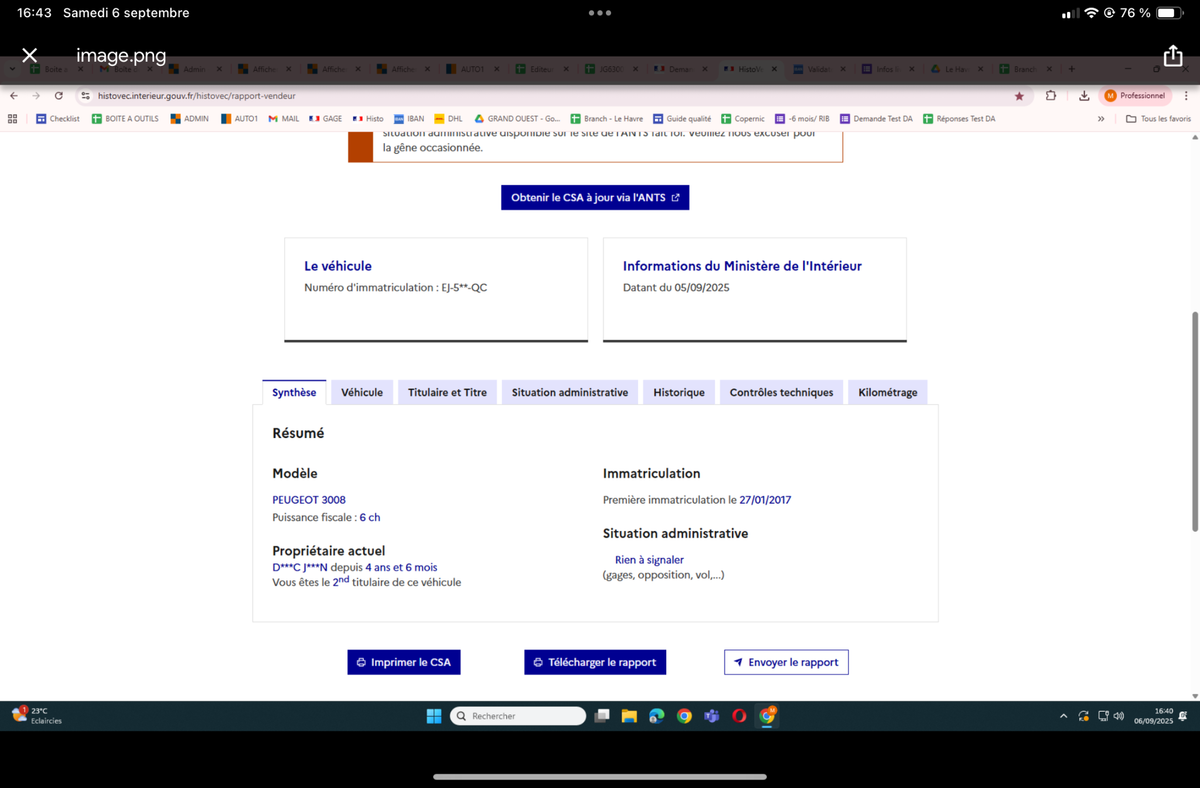Close the image.png viewer with the X
The image size is (1200, 788).
click(x=30, y=55)
